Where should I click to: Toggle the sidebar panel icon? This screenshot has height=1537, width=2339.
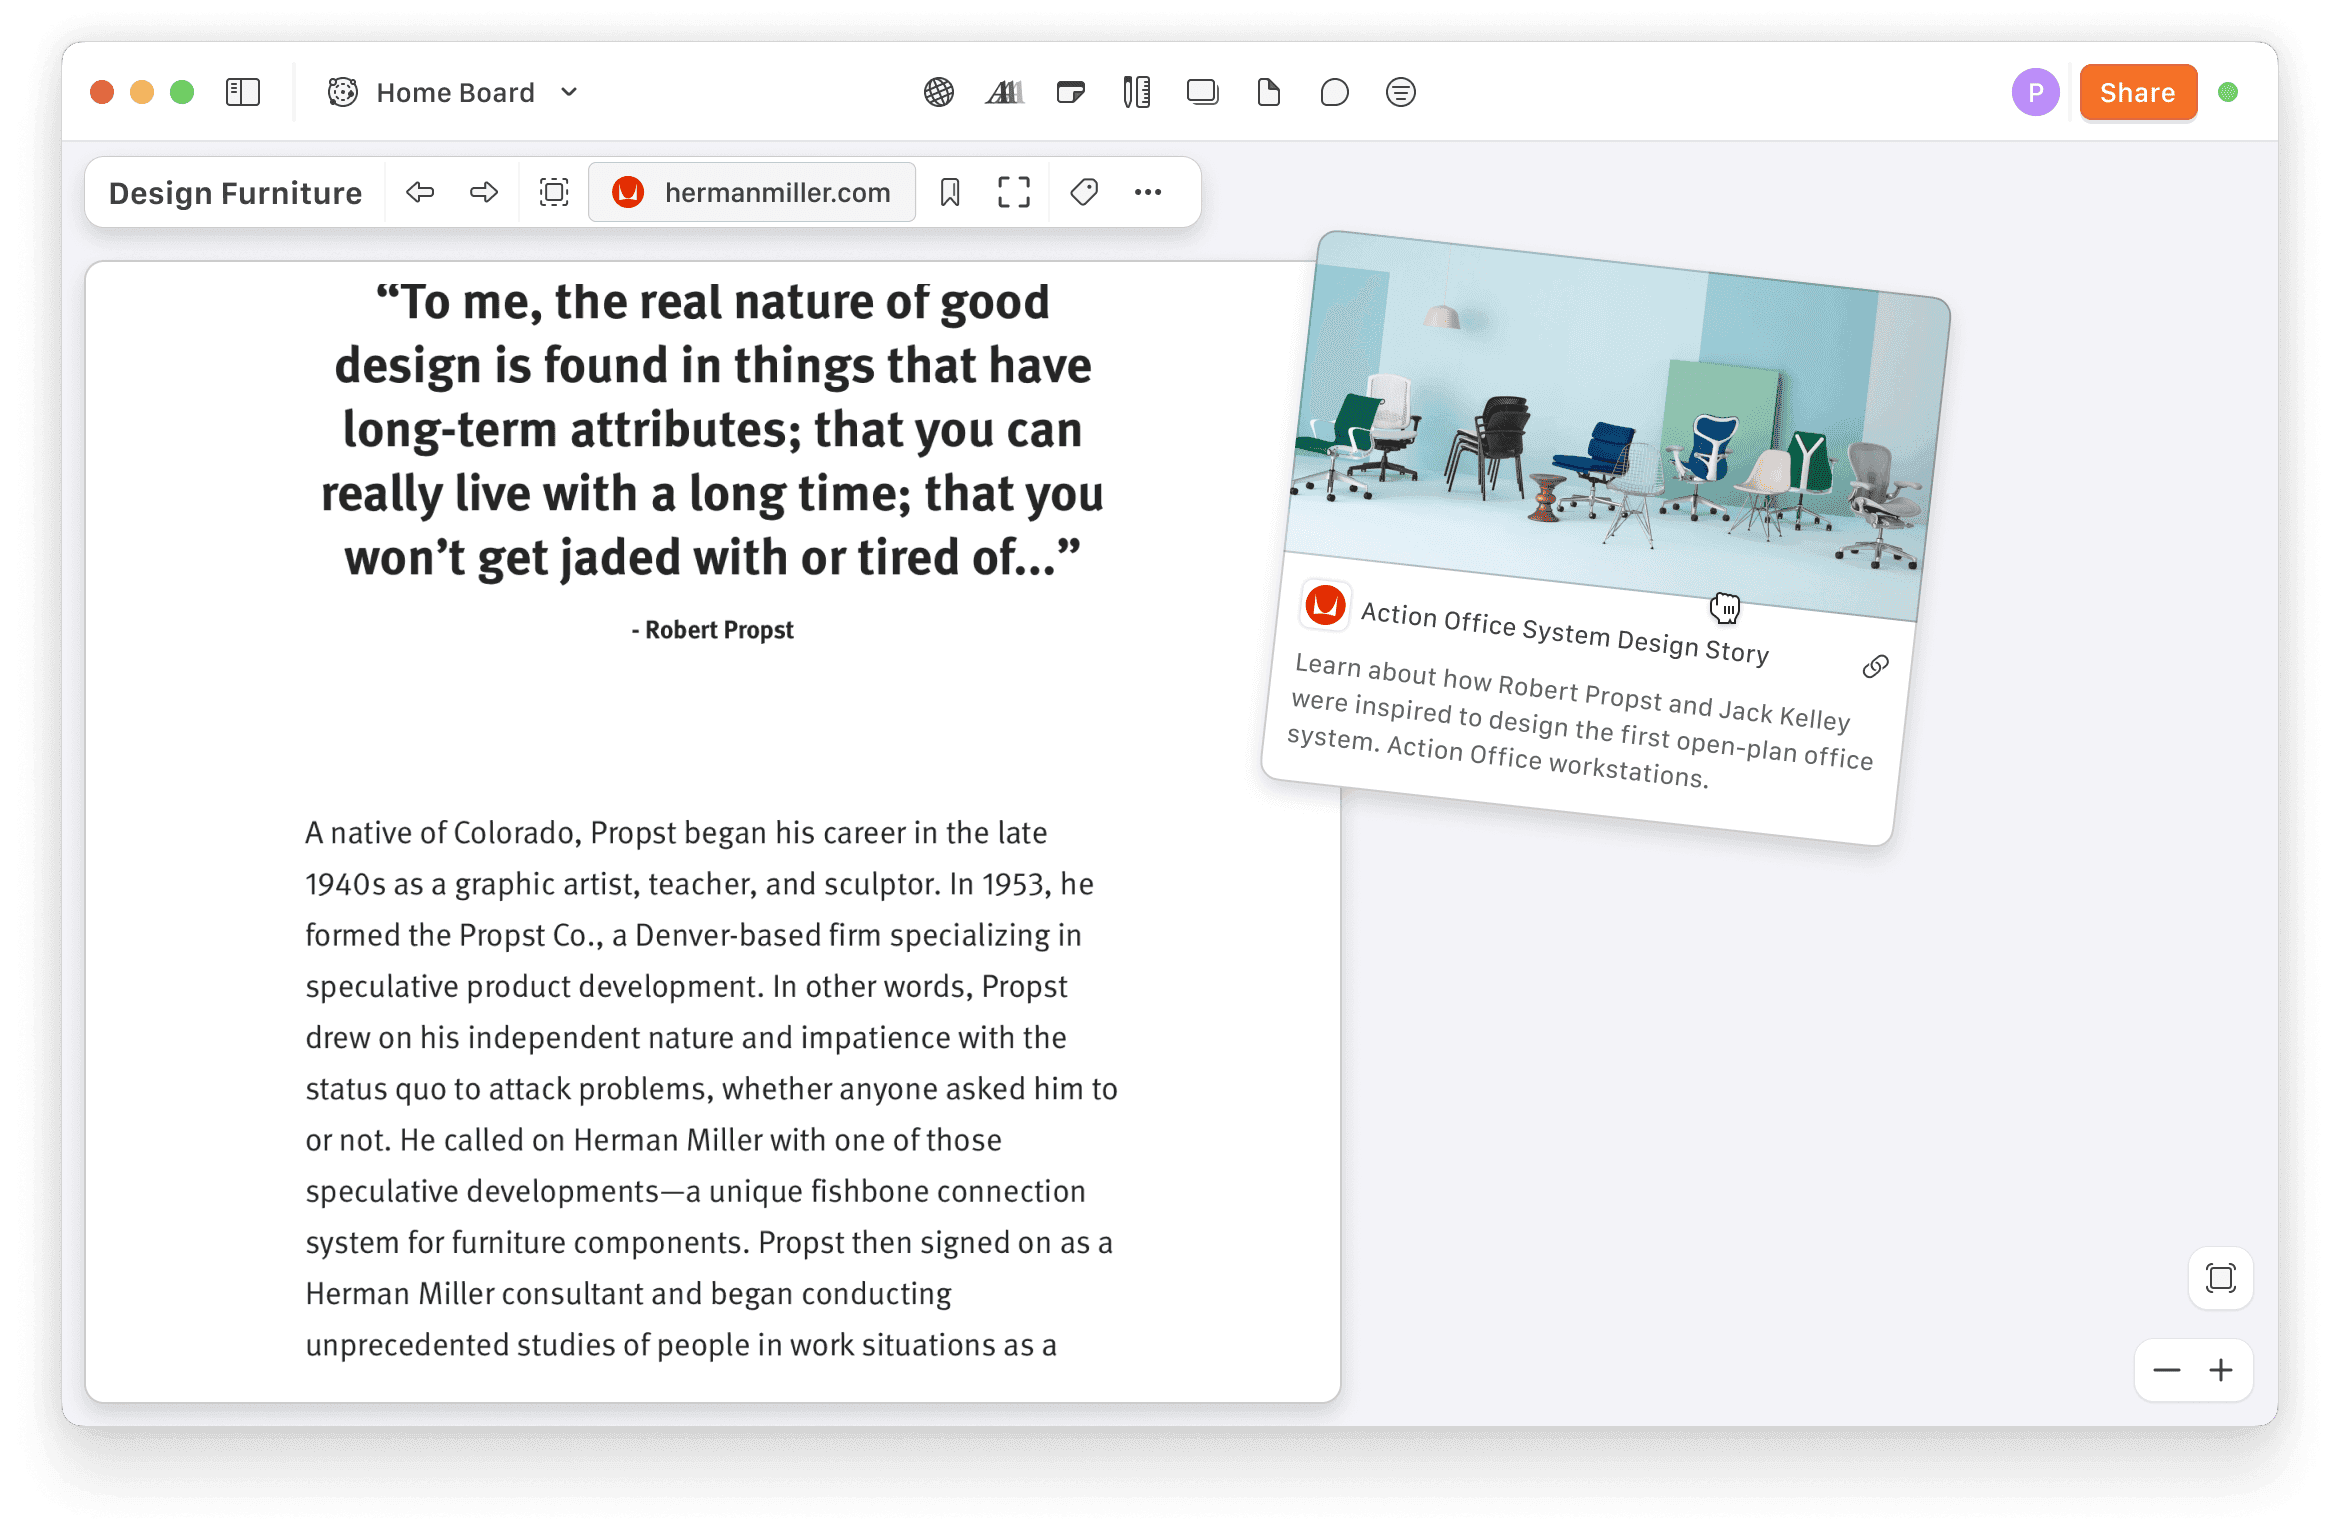243,93
